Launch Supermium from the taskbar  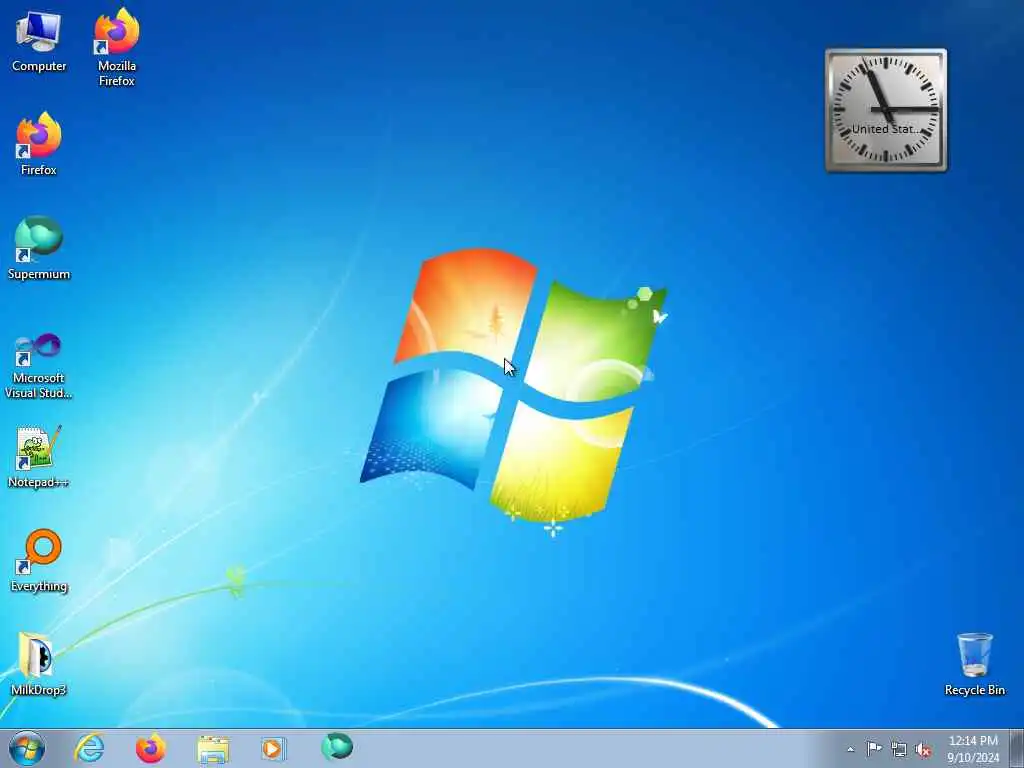click(336, 748)
